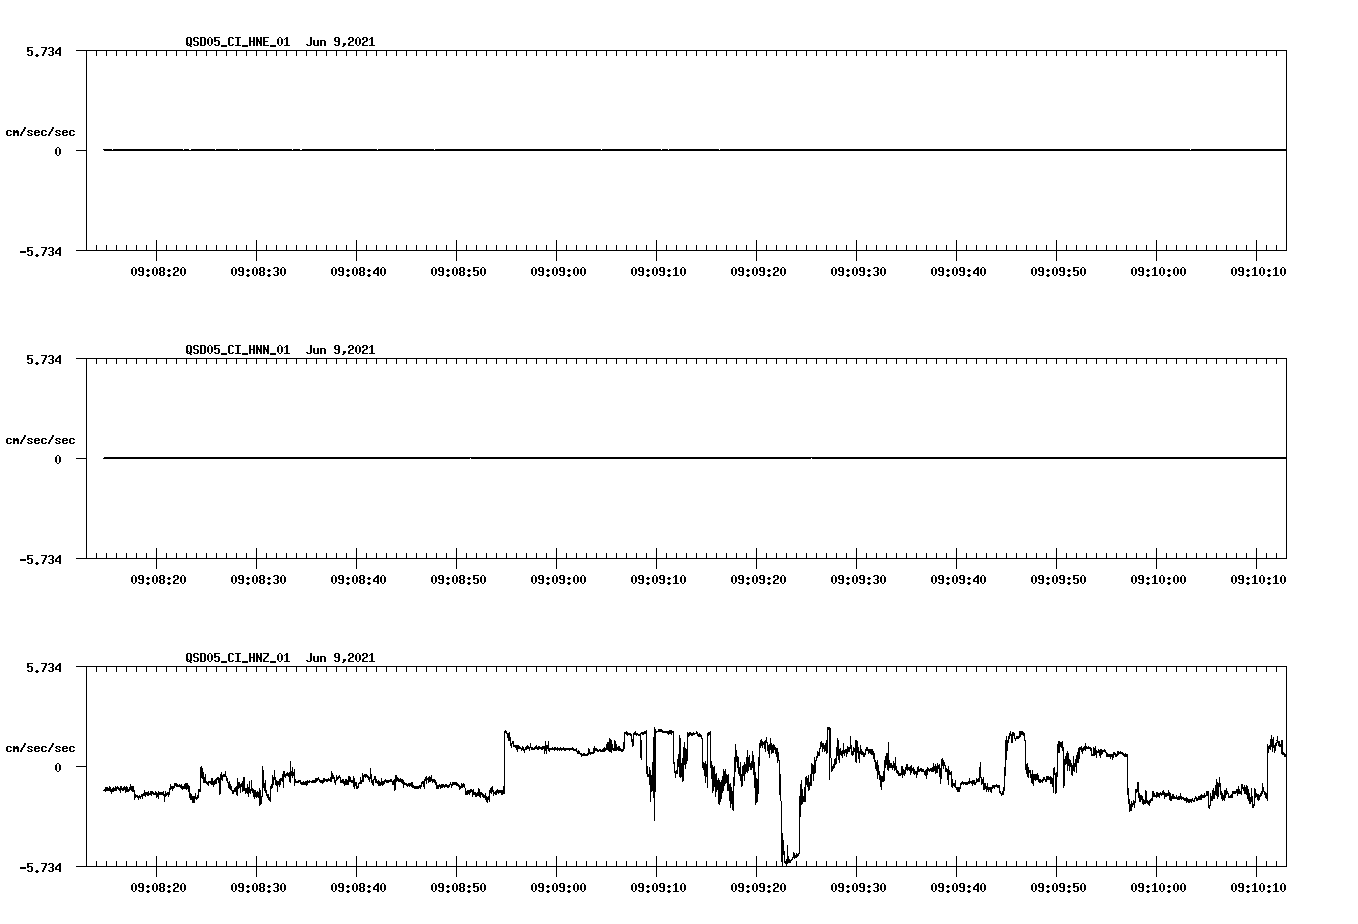1358x924 pixels.
Task: Select 09:09:20 time label under HNN plot
Action: point(758,579)
